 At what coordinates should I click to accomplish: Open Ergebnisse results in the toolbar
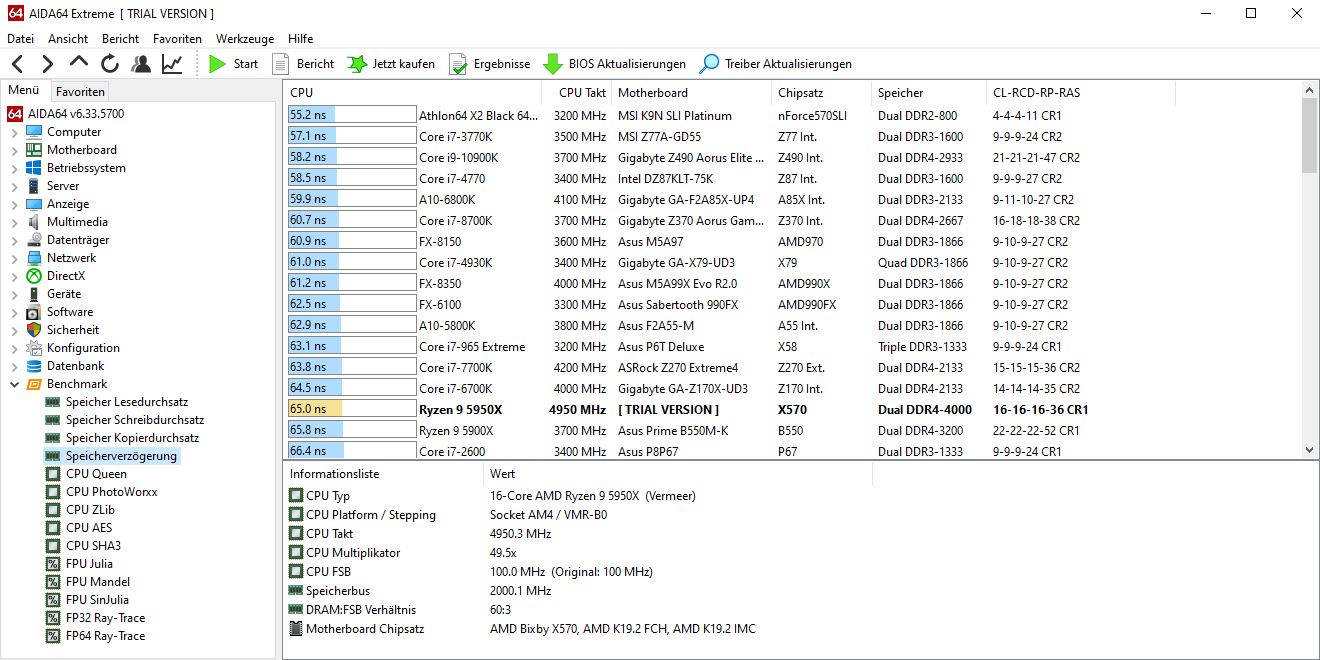[x=490, y=64]
